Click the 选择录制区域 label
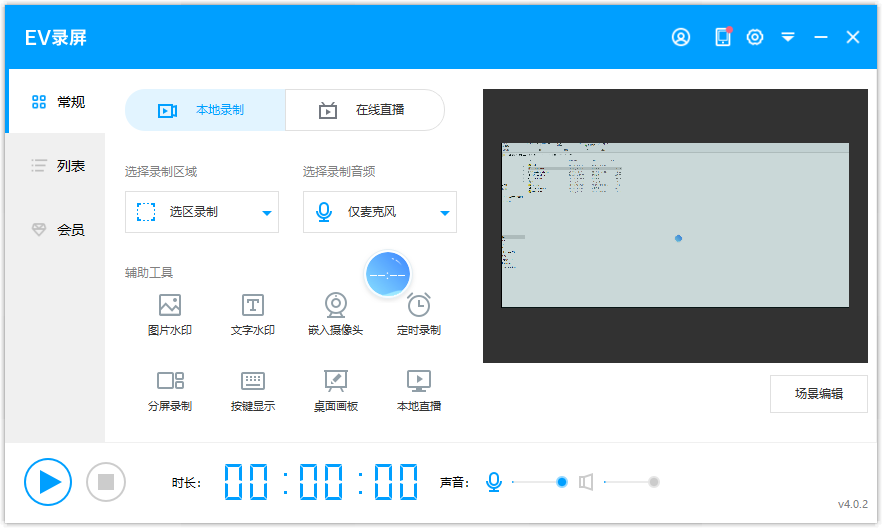This screenshot has height=528, width=882. pos(161,172)
